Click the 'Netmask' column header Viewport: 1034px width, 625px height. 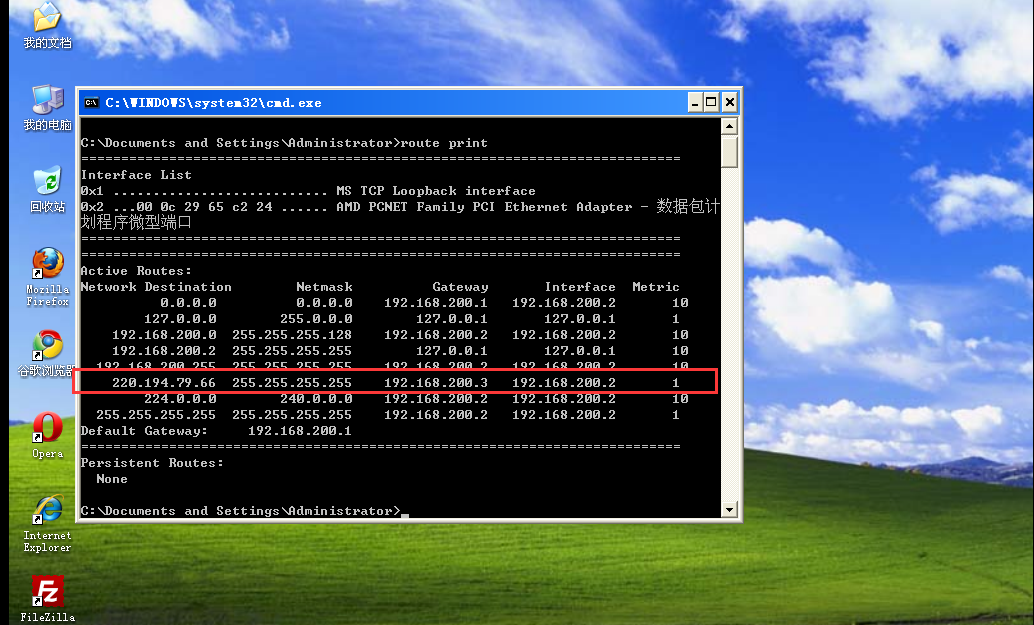[x=324, y=287]
